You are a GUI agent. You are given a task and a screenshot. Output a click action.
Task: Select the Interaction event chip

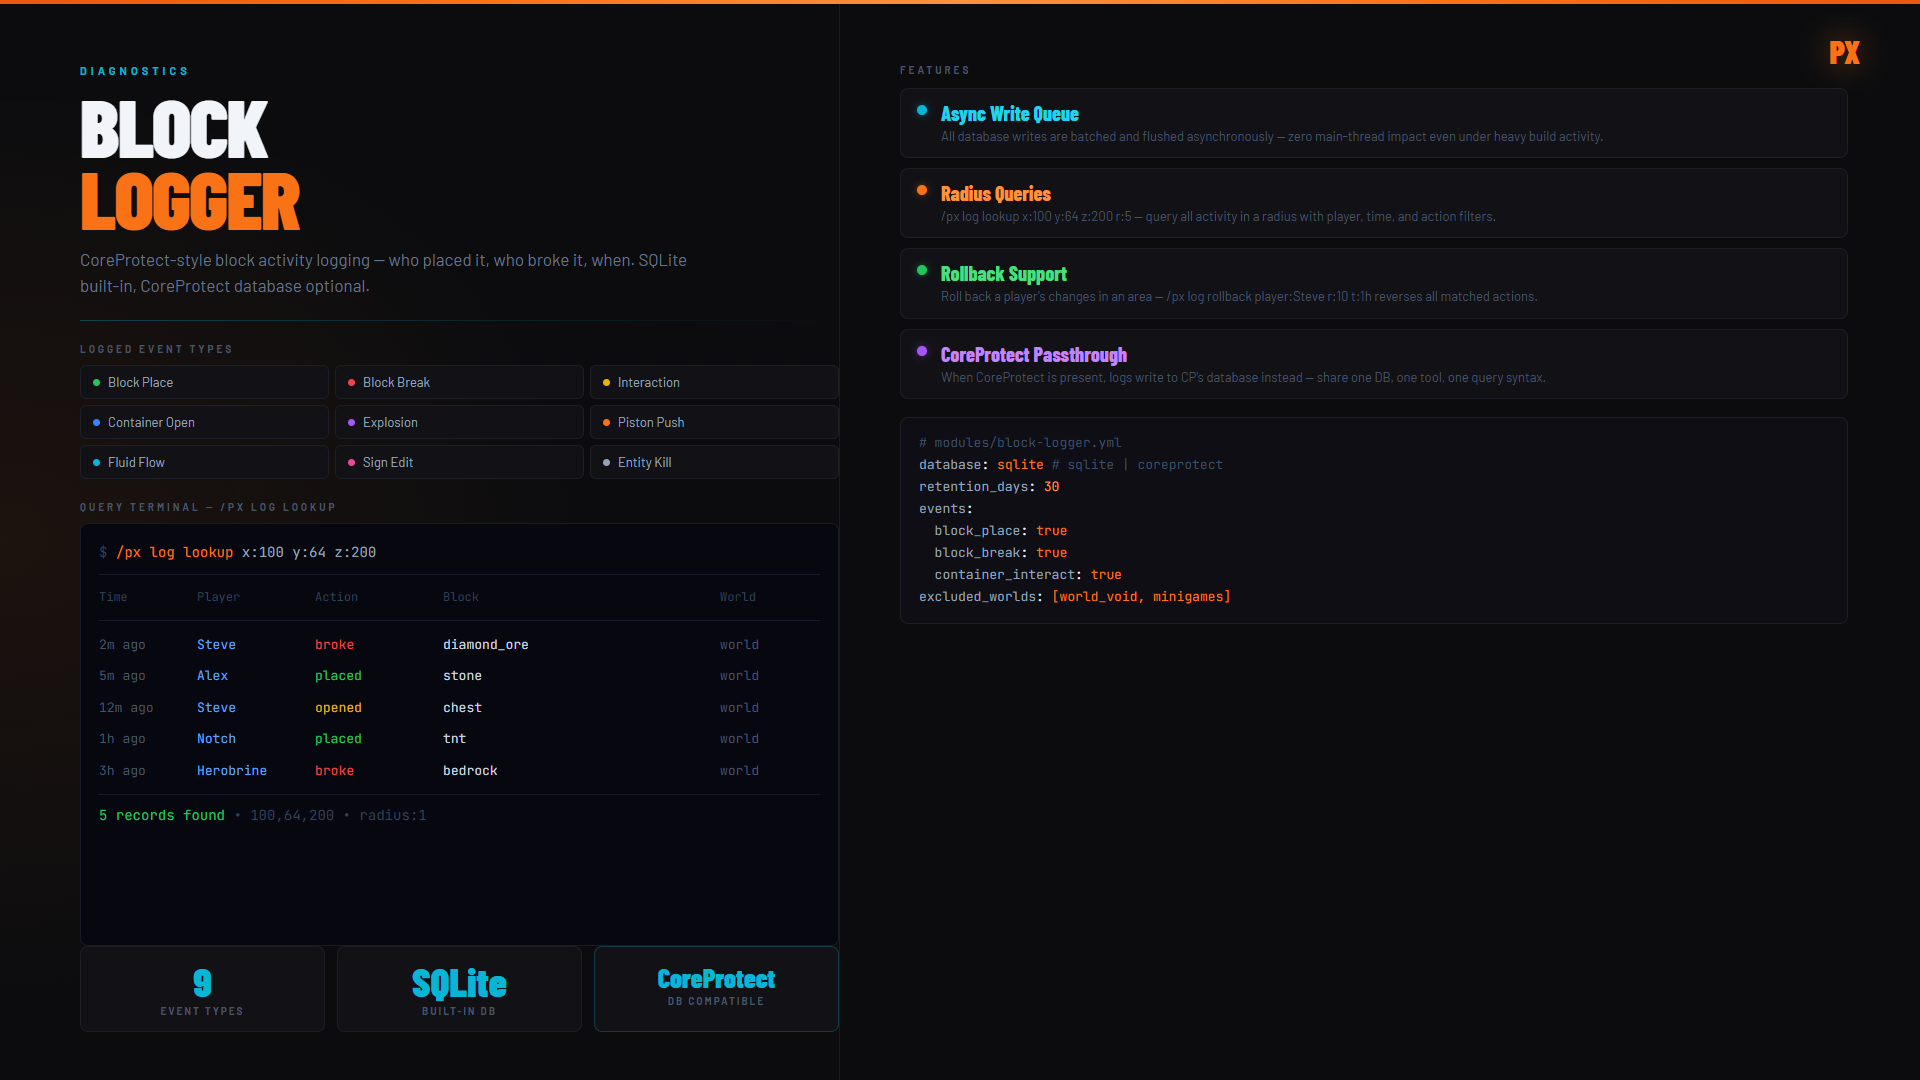714,382
